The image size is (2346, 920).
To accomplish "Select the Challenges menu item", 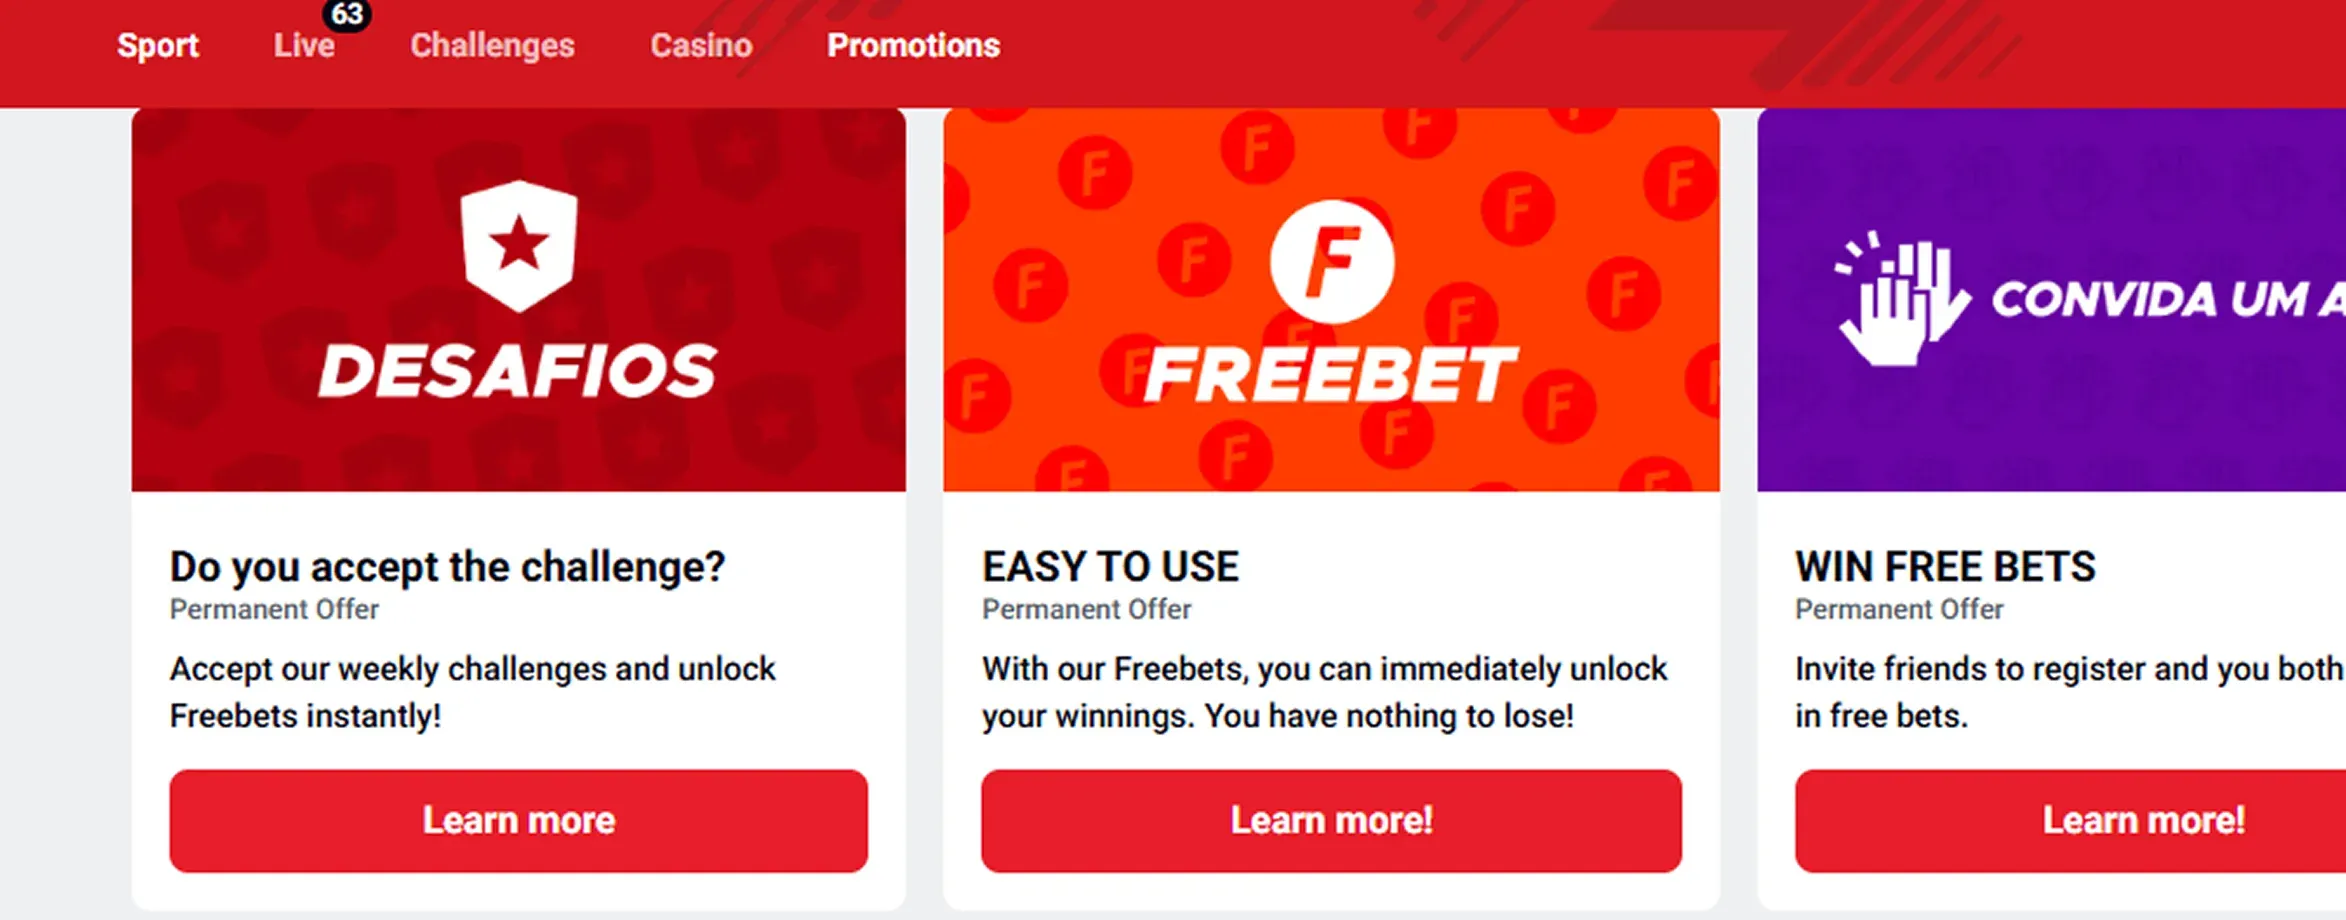I will coord(492,45).
